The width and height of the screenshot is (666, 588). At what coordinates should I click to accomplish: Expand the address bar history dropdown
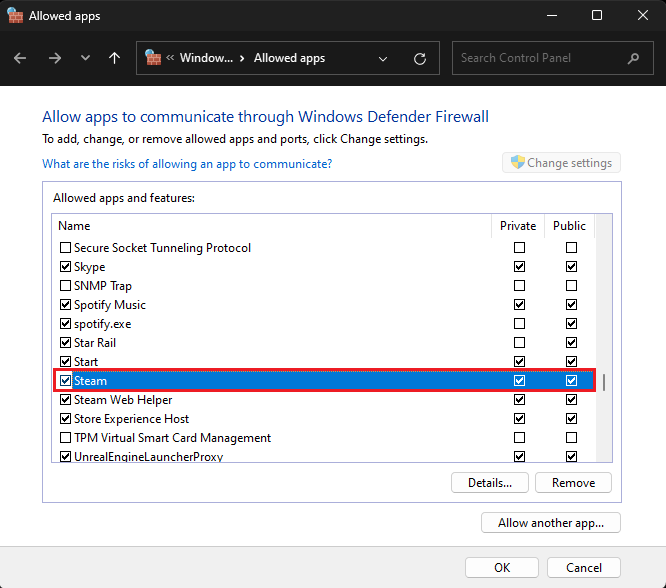(x=383, y=58)
